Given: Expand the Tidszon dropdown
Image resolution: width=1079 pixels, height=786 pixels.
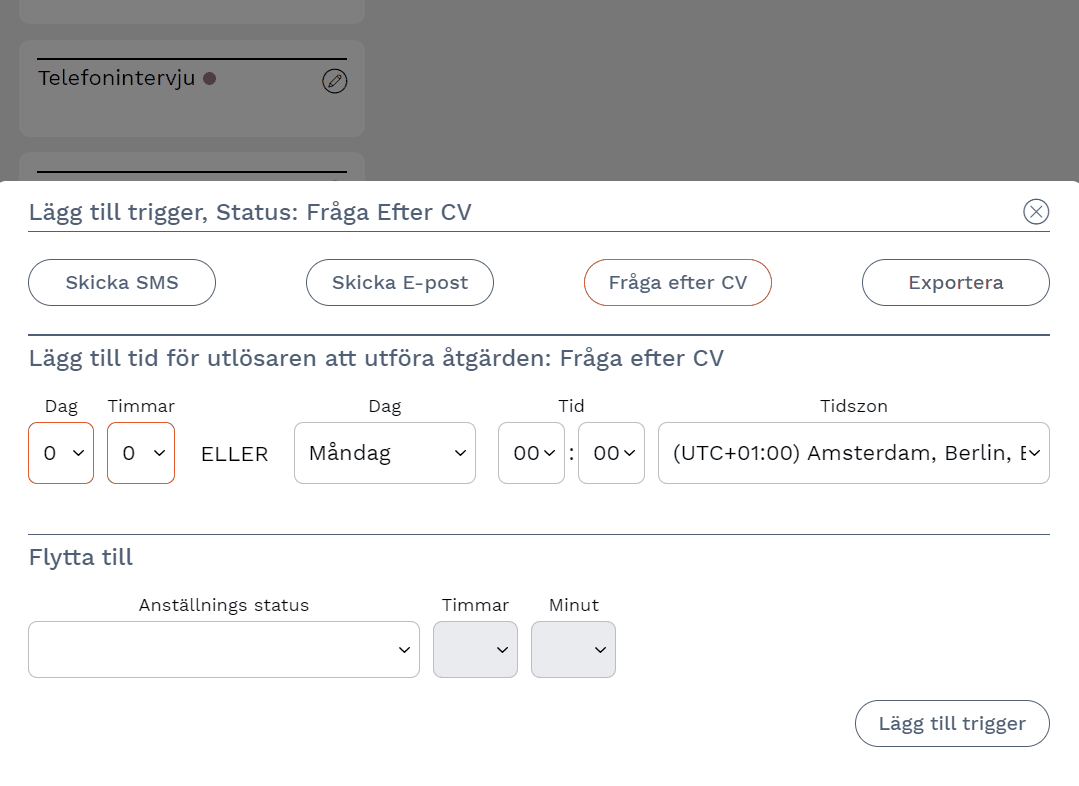Looking at the screenshot, I should [x=853, y=453].
